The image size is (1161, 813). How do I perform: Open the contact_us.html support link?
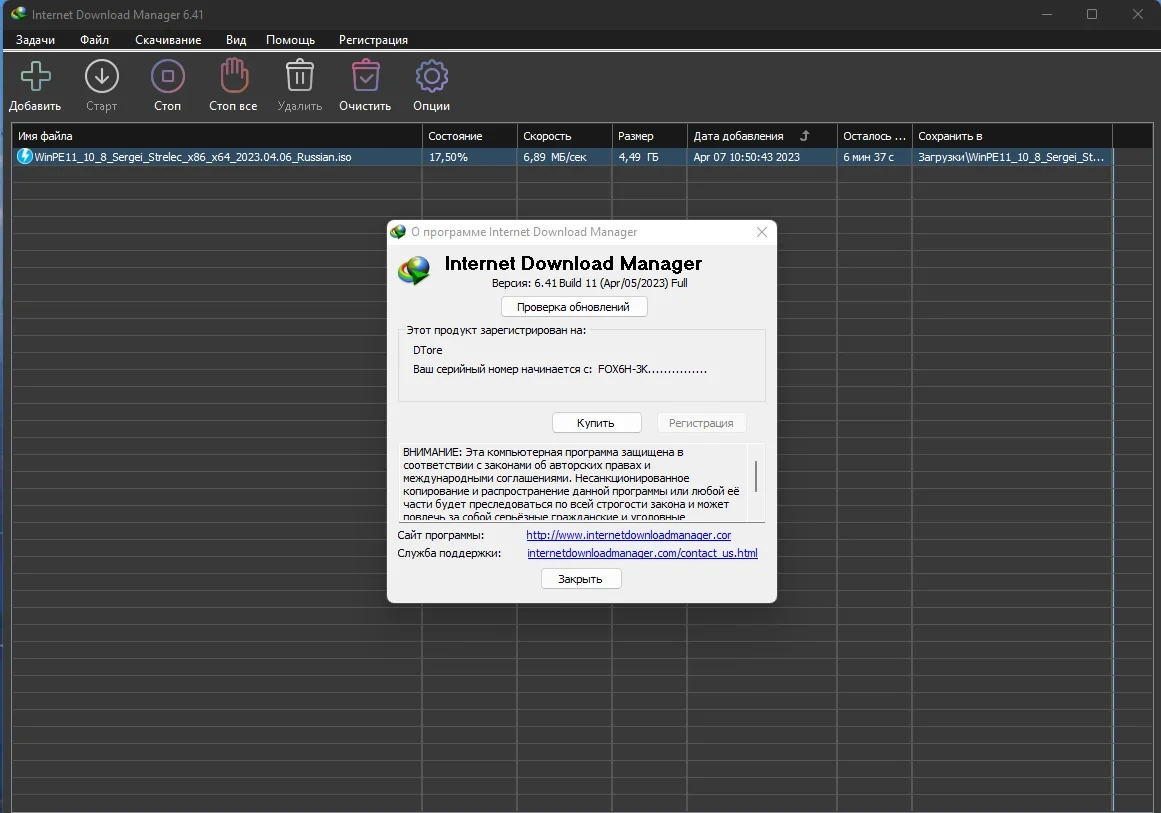tap(642, 553)
